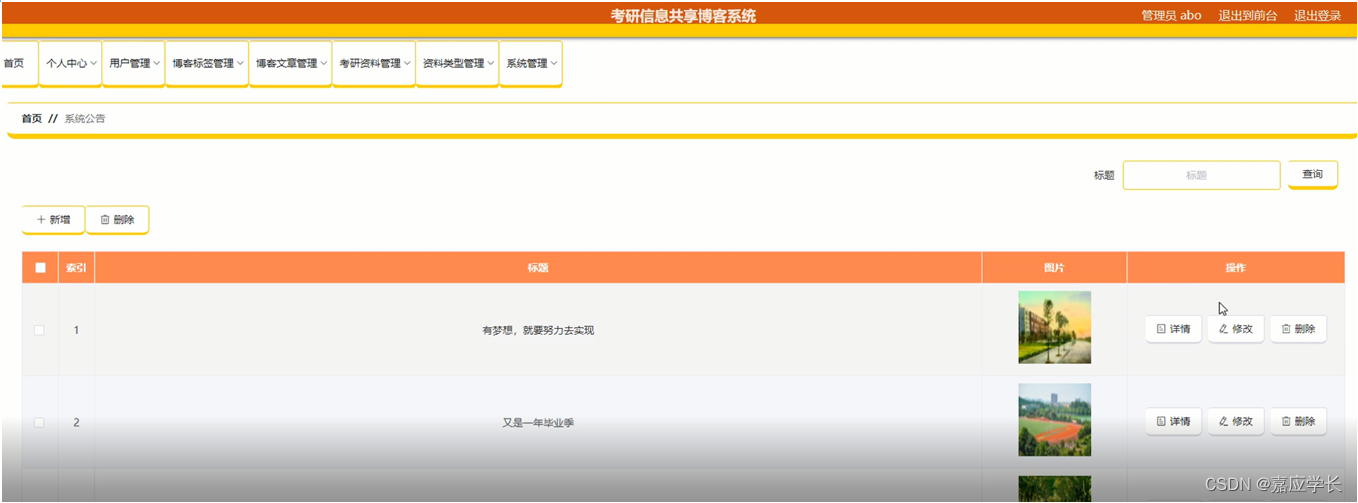The height and width of the screenshot is (503, 1358).
Task: Click the chevron next to 个人中心
Action: (94, 64)
